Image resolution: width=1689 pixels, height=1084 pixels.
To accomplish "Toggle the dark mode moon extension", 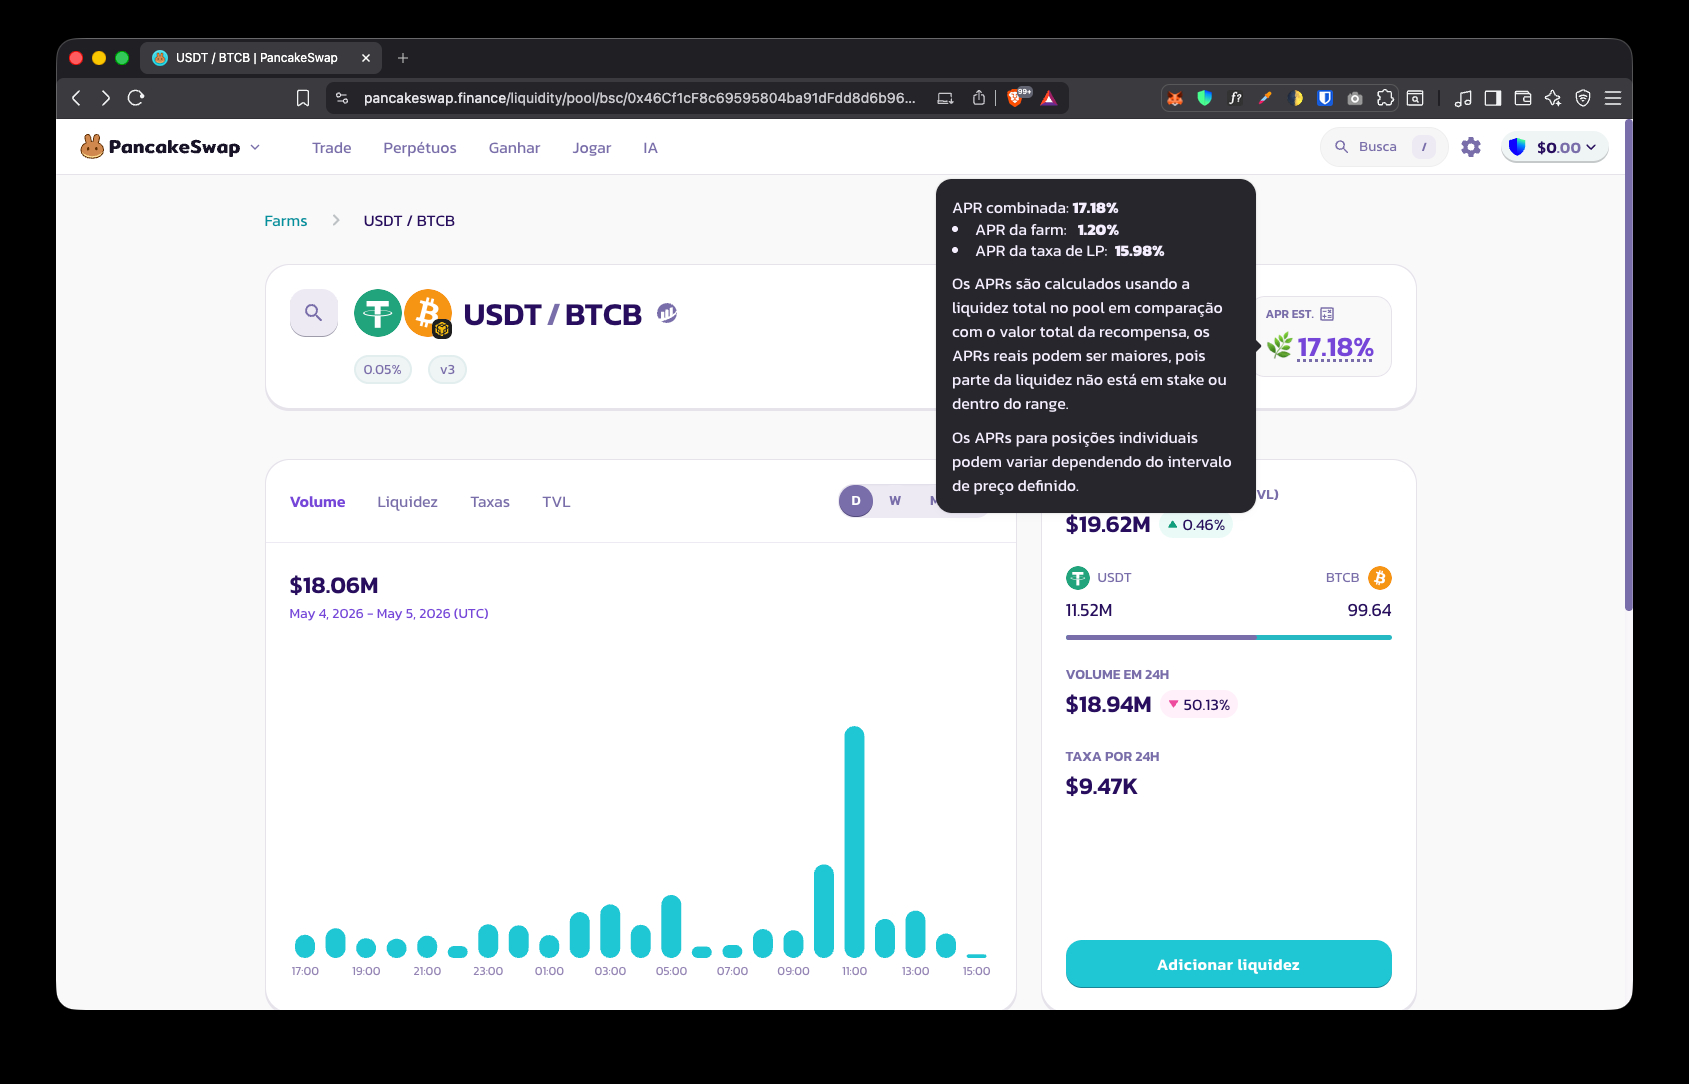I will [1295, 98].
